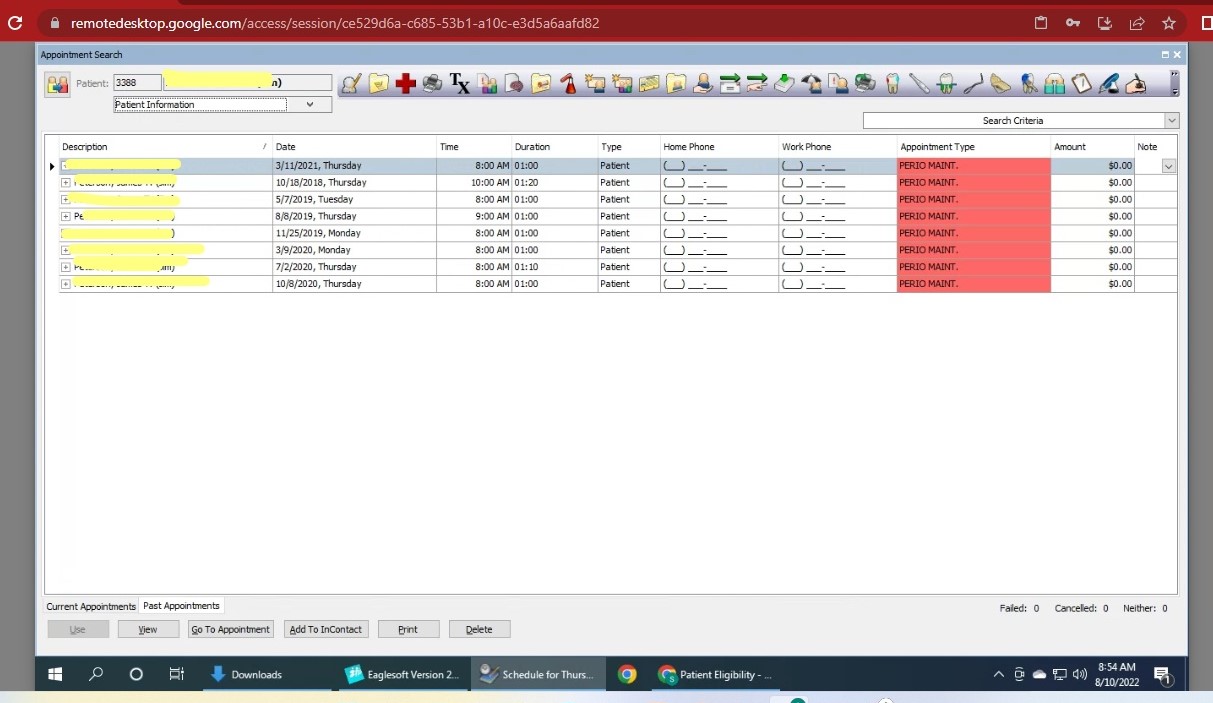1213x703 pixels.
Task: Open the Windows Start menu
Action: (55, 674)
